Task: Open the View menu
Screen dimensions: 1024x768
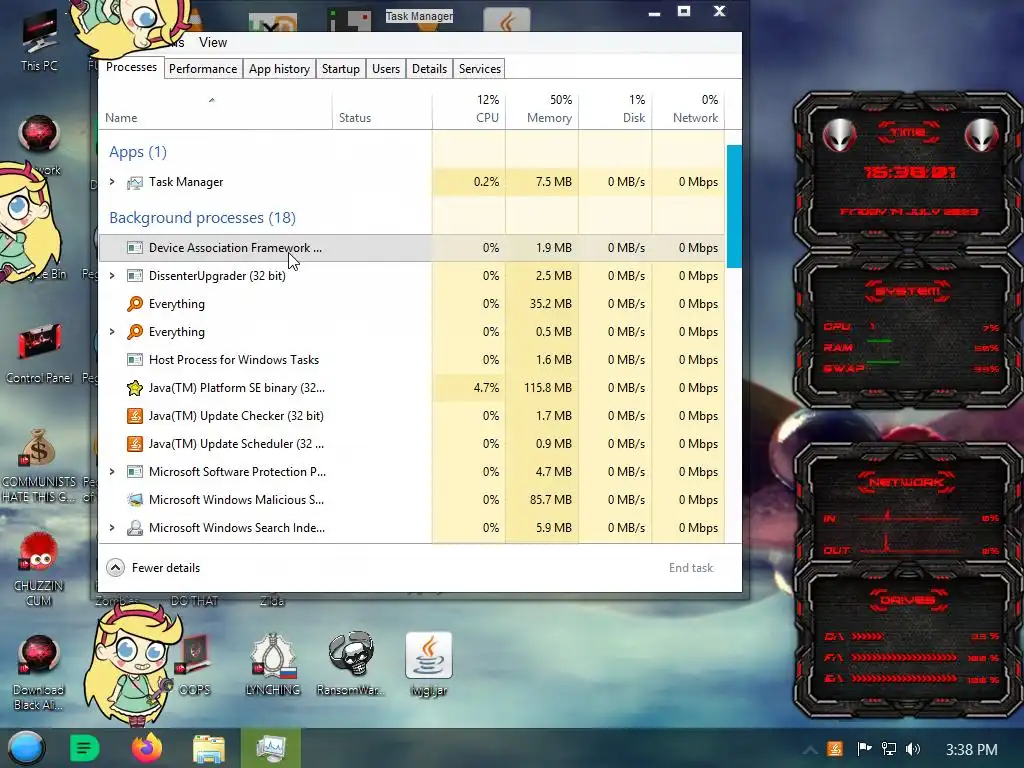Action: click(213, 42)
